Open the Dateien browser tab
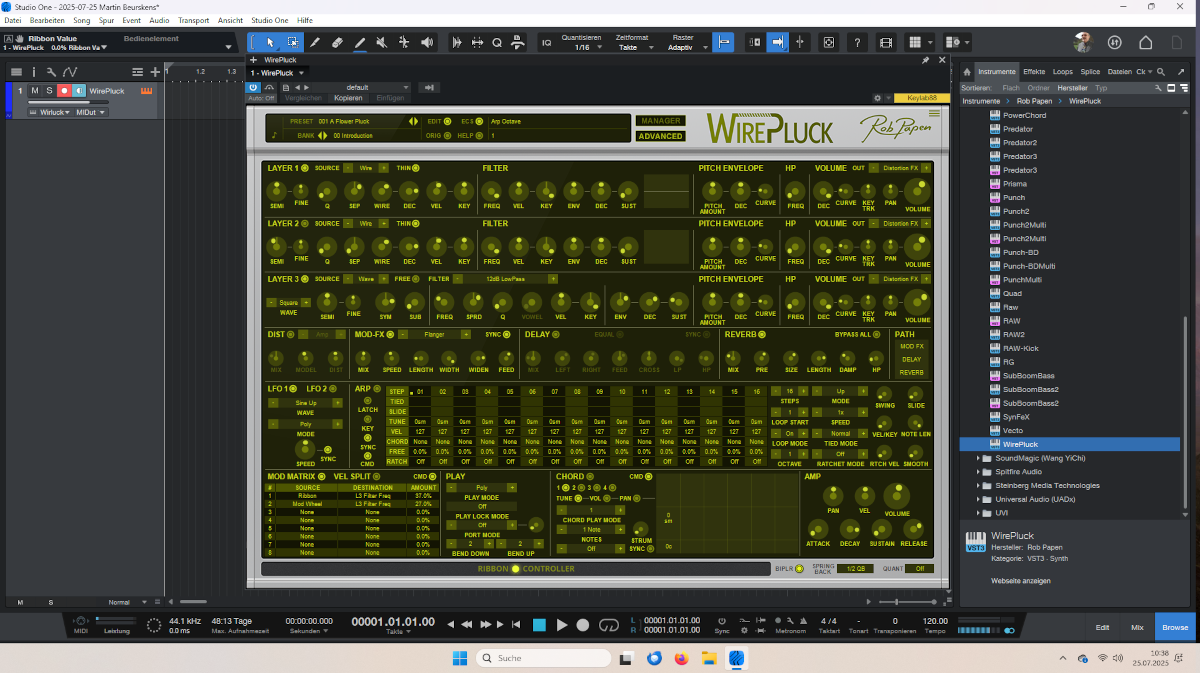This screenshot has height=673, width=1200. coord(1120,72)
